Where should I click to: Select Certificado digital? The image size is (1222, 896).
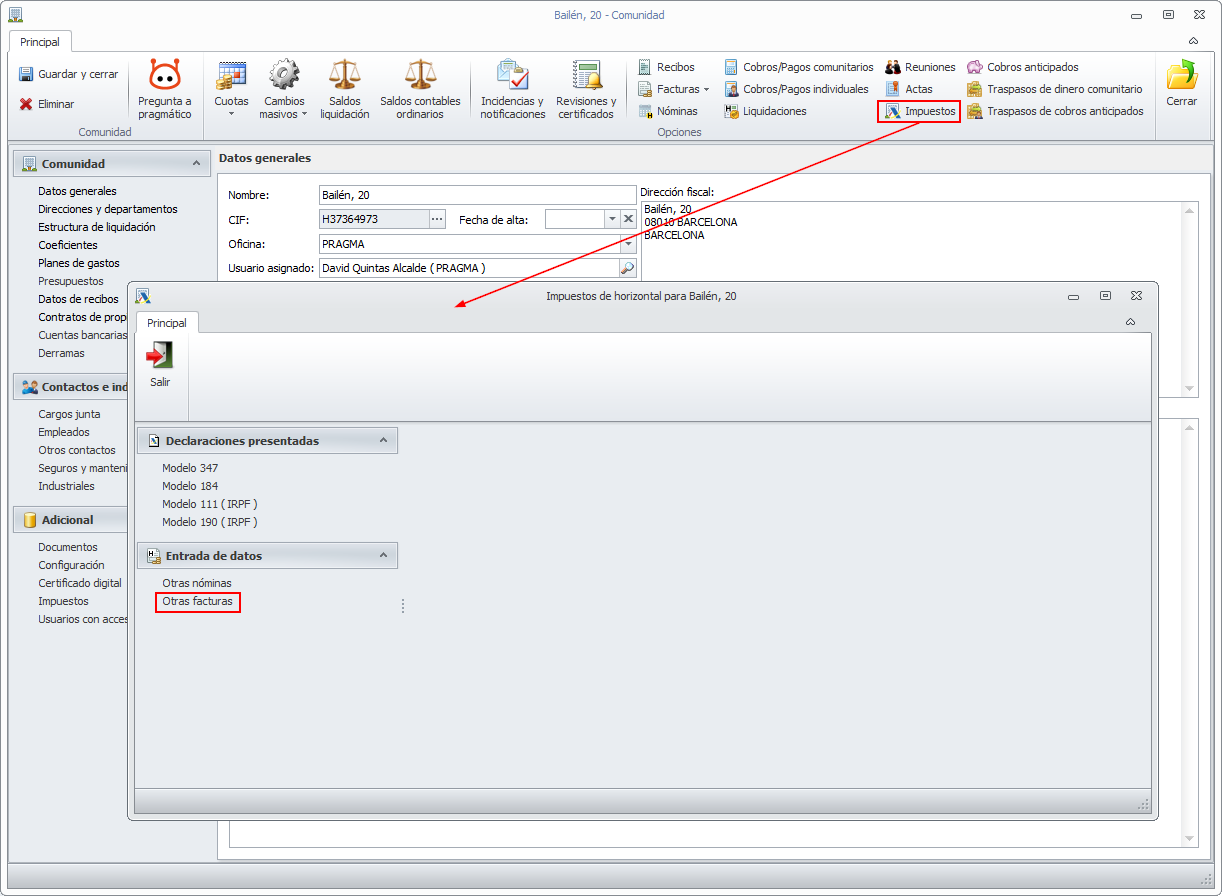80,583
